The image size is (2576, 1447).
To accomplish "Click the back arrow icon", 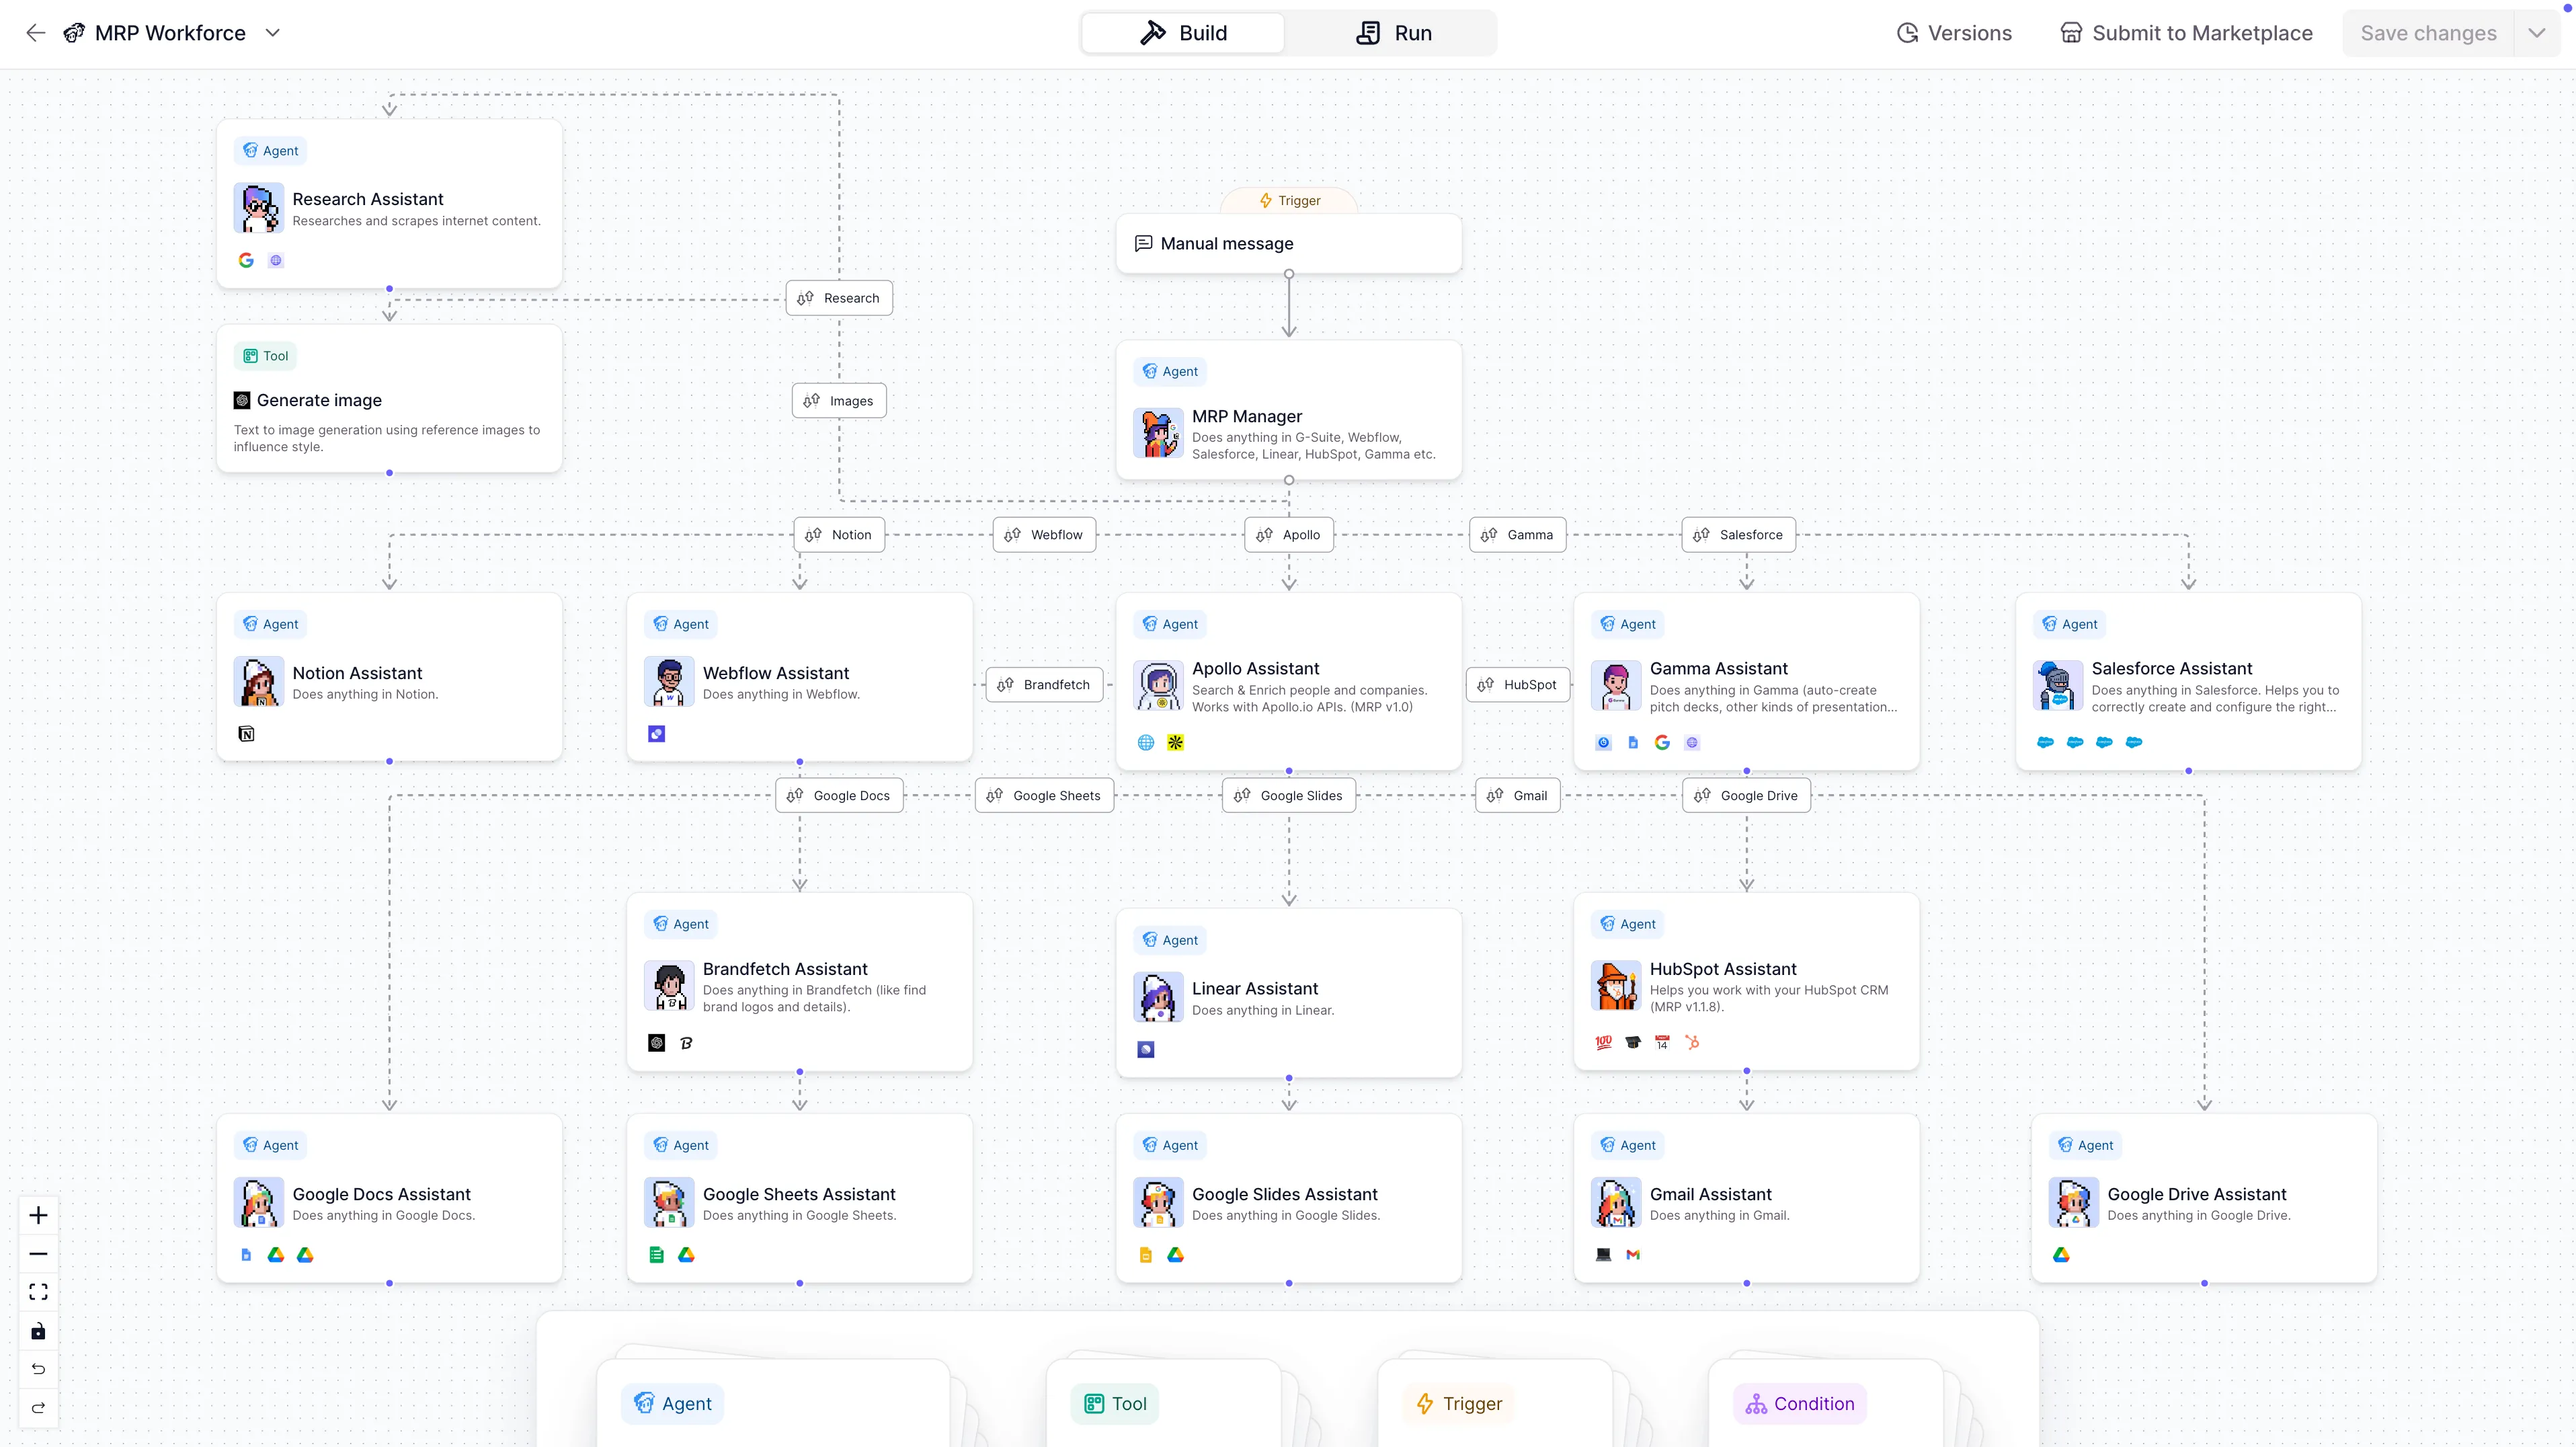I will (x=36, y=33).
